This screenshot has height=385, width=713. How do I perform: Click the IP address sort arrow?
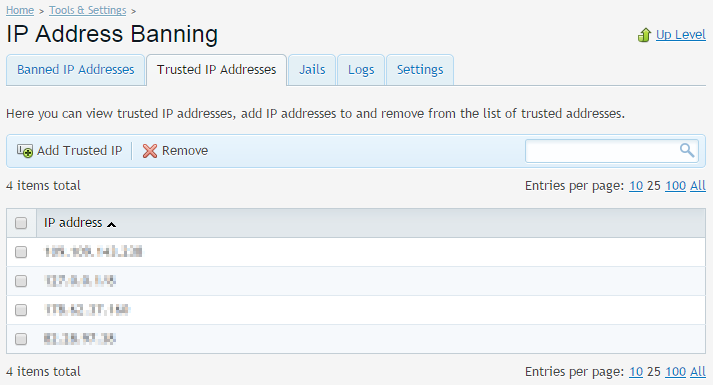[x=111, y=224]
